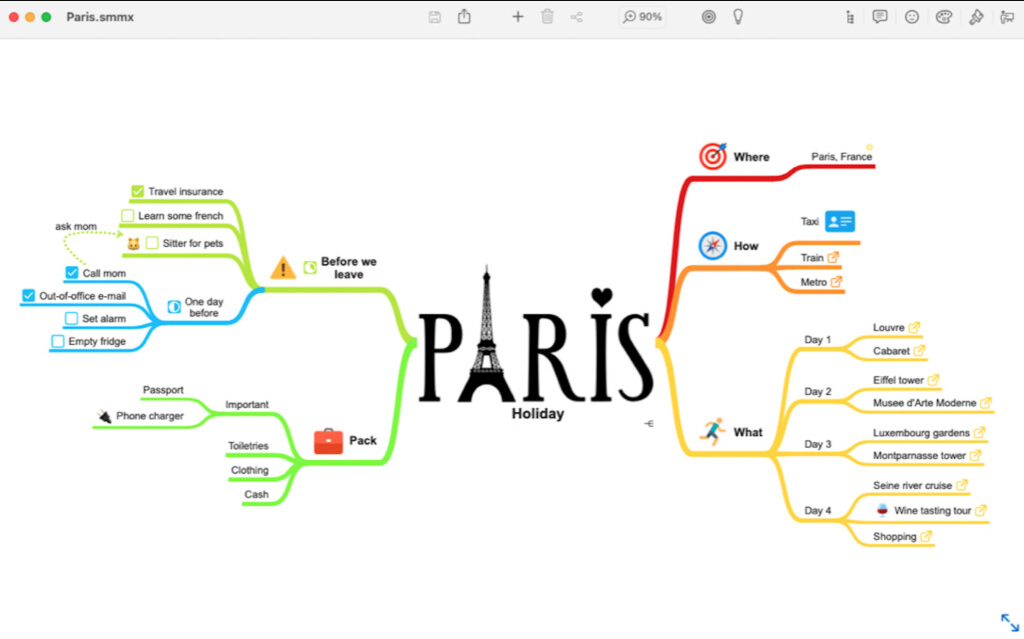The image size is (1024, 639).
Task: Open the Louvre external link
Action: click(x=914, y=327)
